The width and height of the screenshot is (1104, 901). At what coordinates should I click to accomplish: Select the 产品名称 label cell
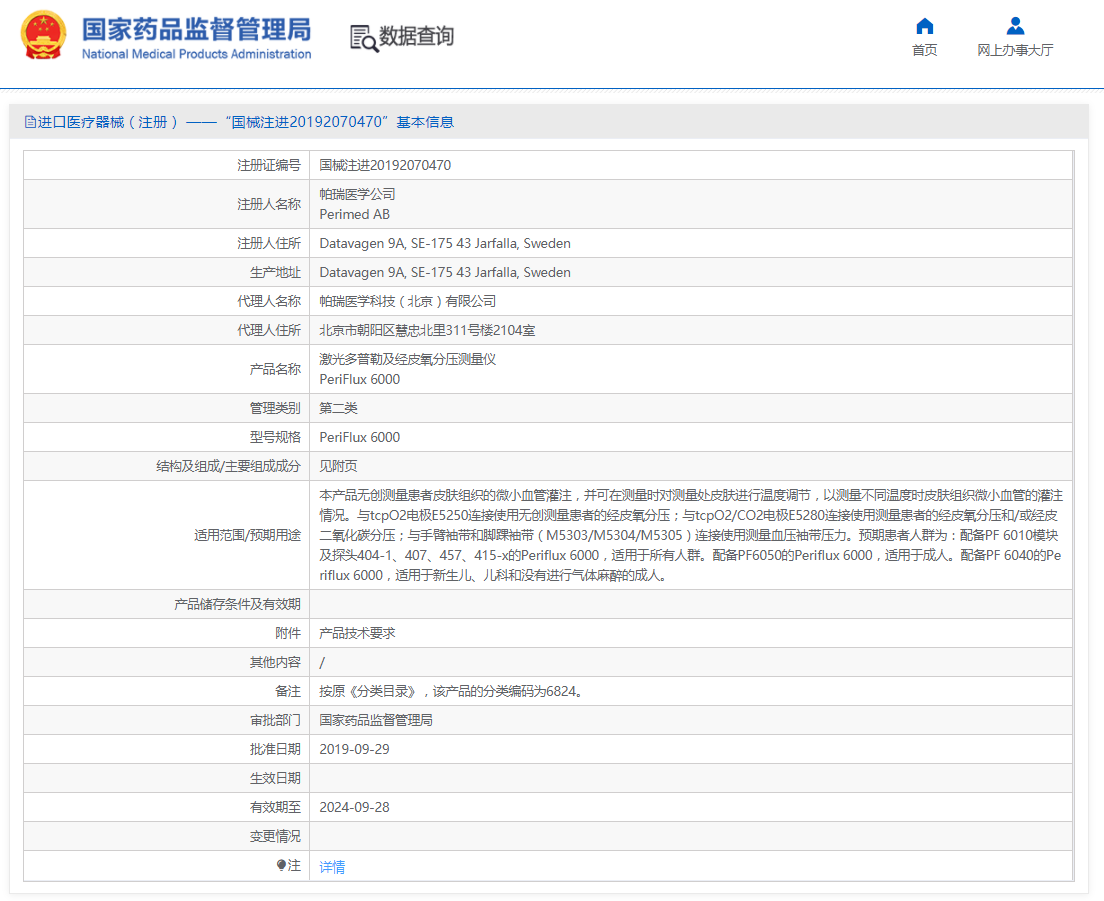coord(166,369)
